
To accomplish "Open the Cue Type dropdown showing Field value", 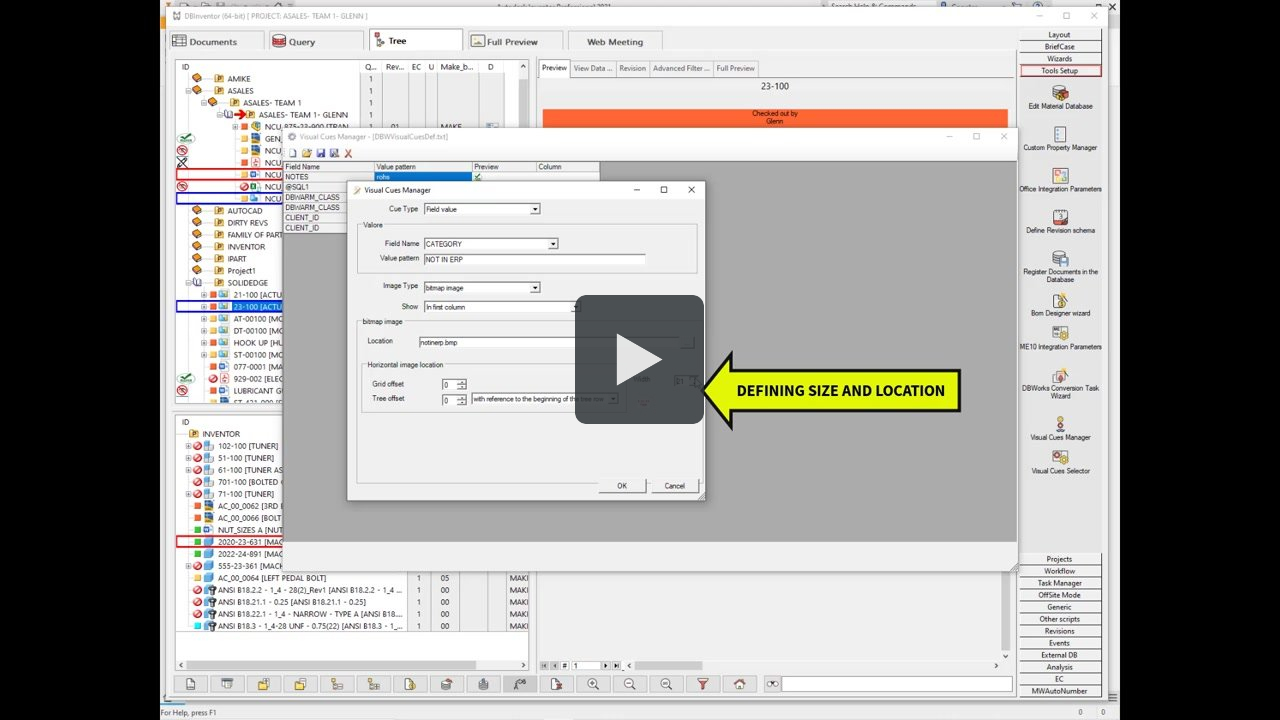I will click(534, 209).
